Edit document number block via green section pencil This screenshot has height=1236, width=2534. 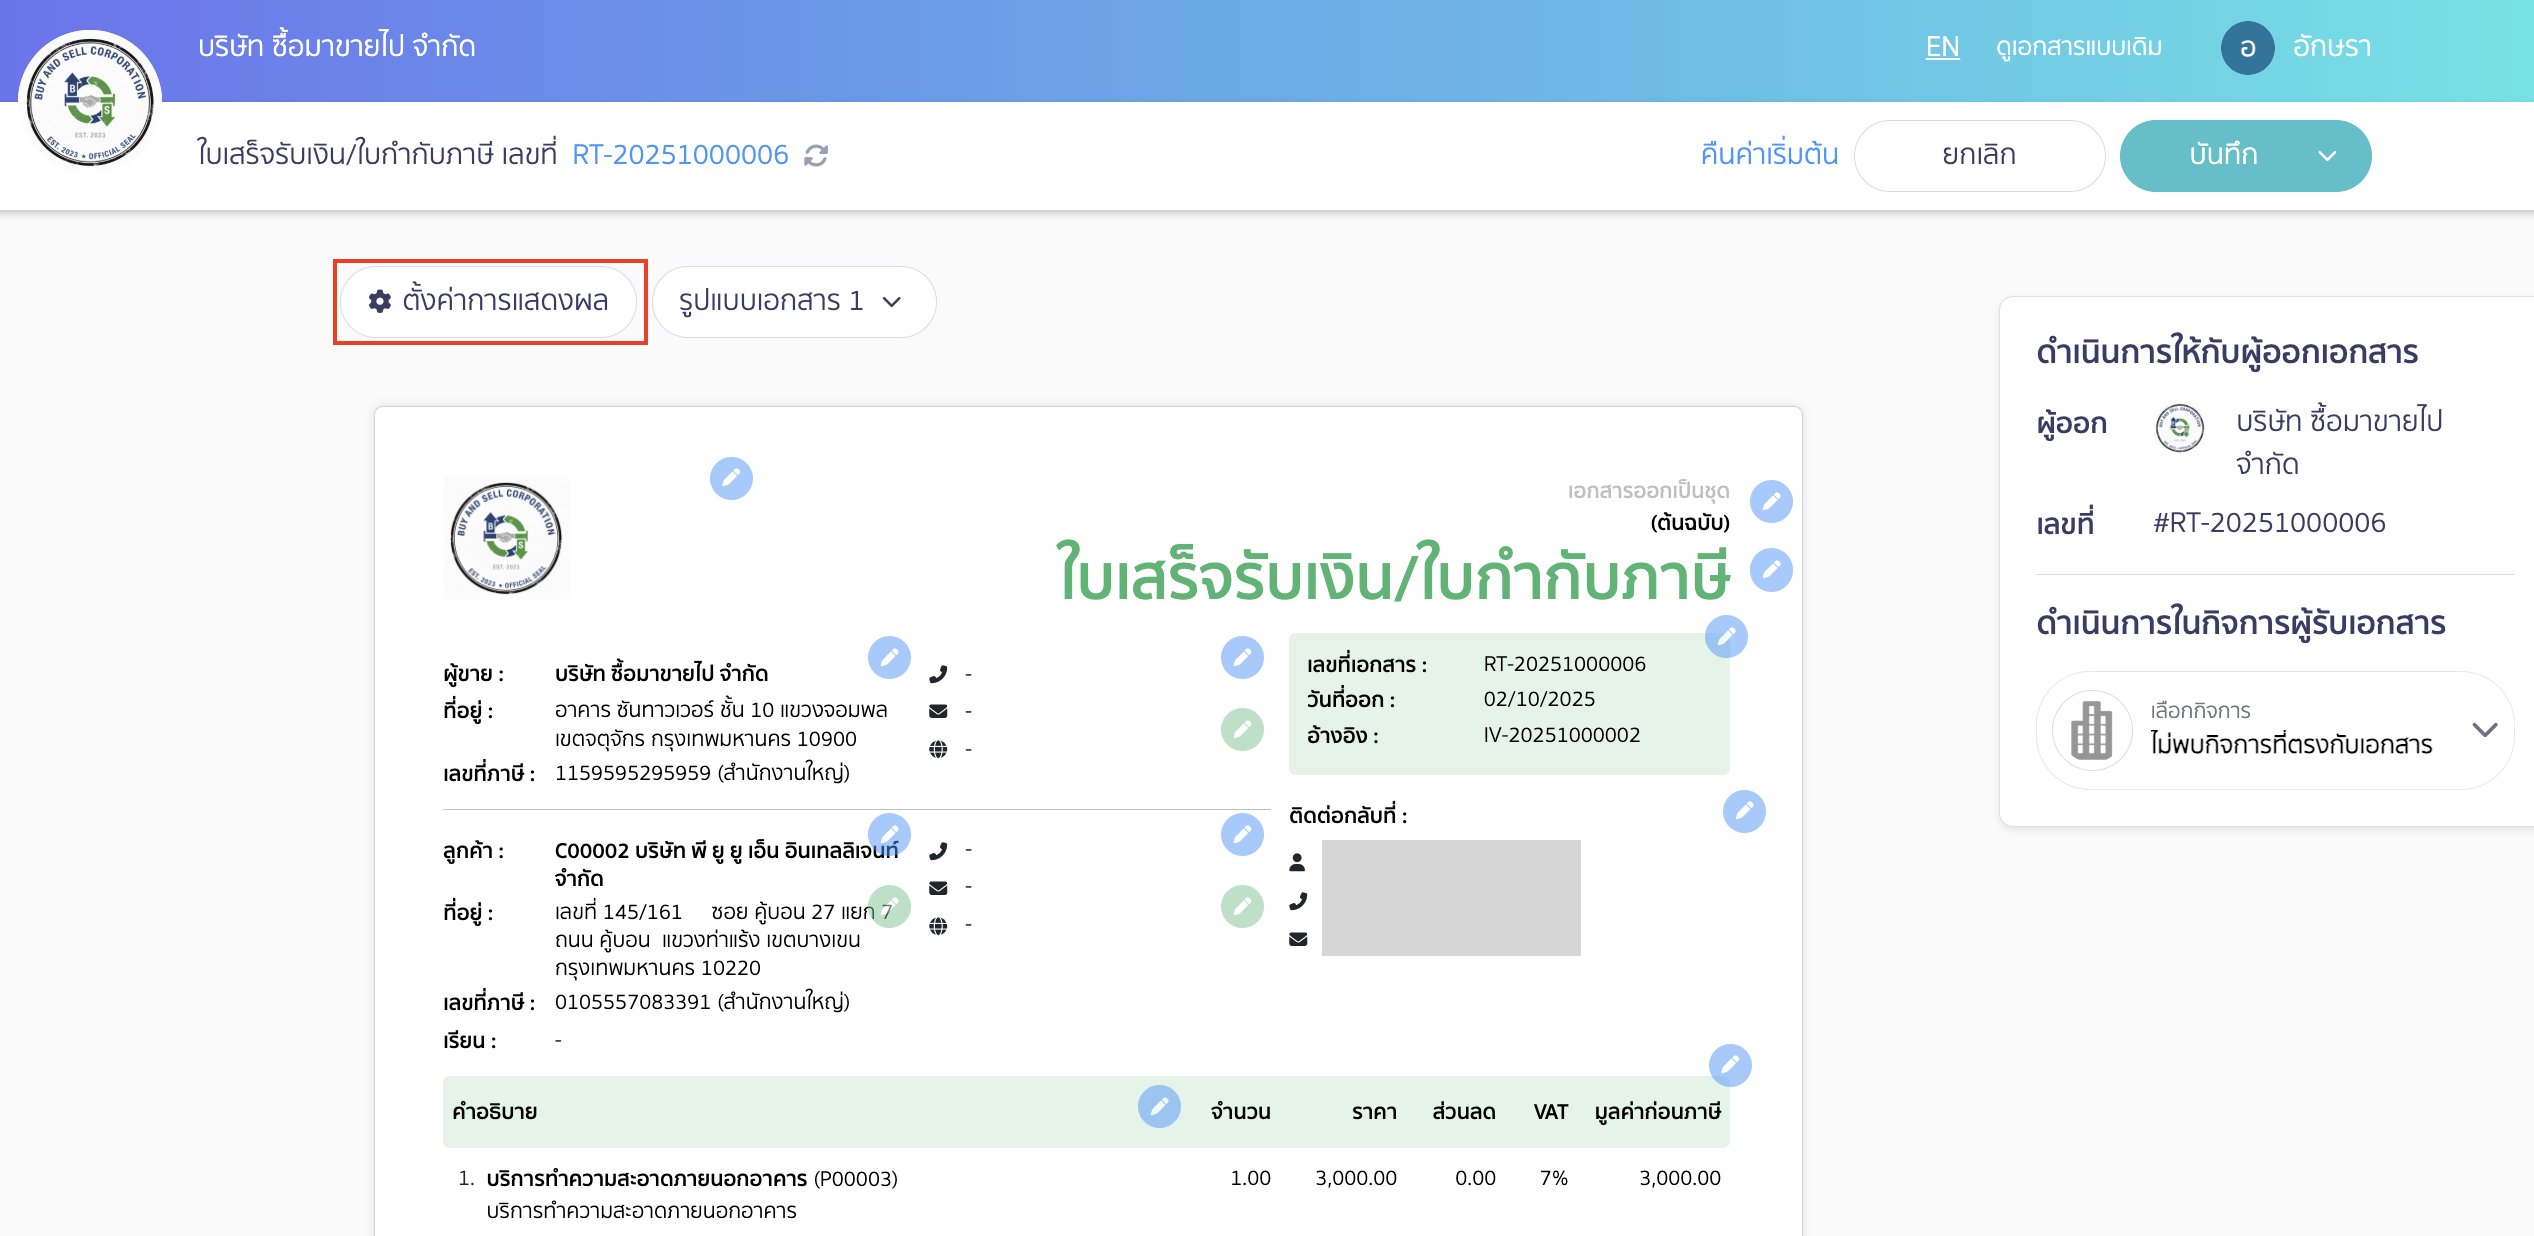(1725, 636)
